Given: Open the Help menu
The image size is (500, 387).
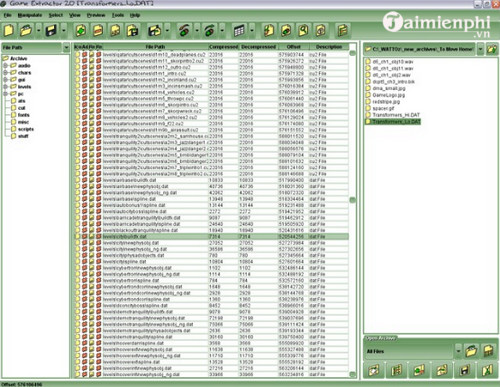Looking at the screenshot, I should point(135,15).
